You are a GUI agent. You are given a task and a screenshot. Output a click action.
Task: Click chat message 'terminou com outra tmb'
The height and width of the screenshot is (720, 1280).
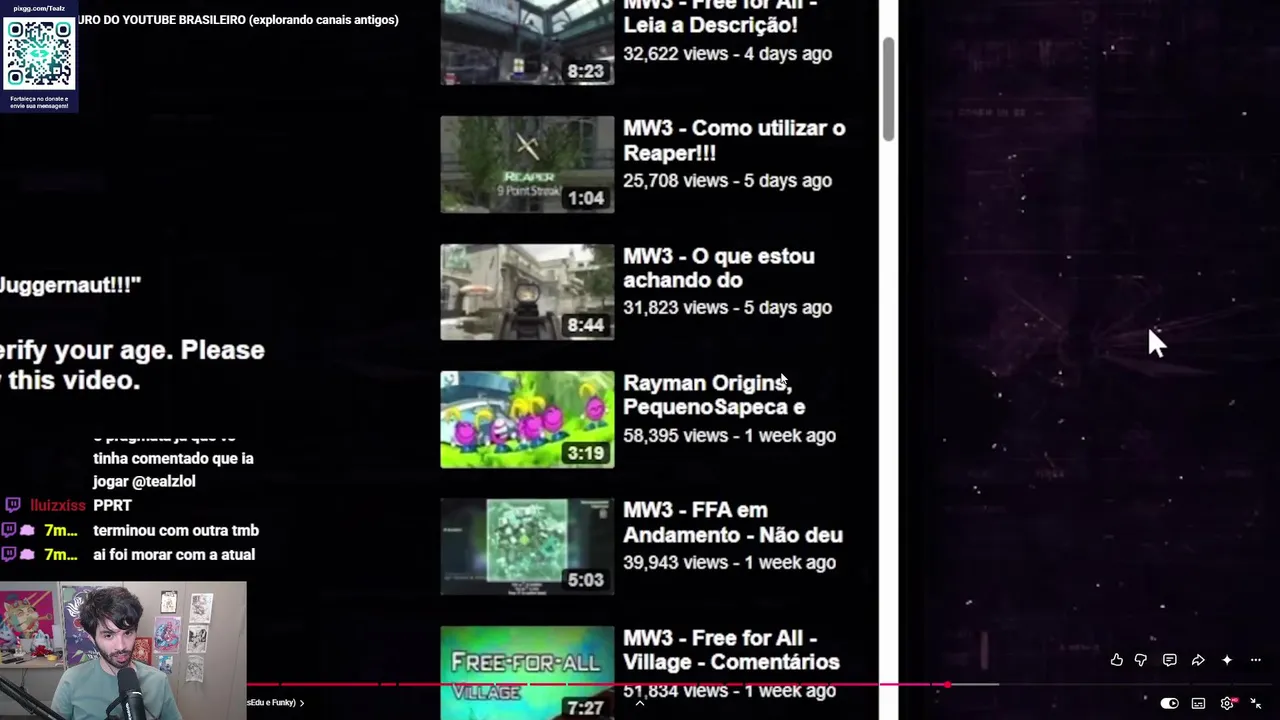click(x=176, y=531)
